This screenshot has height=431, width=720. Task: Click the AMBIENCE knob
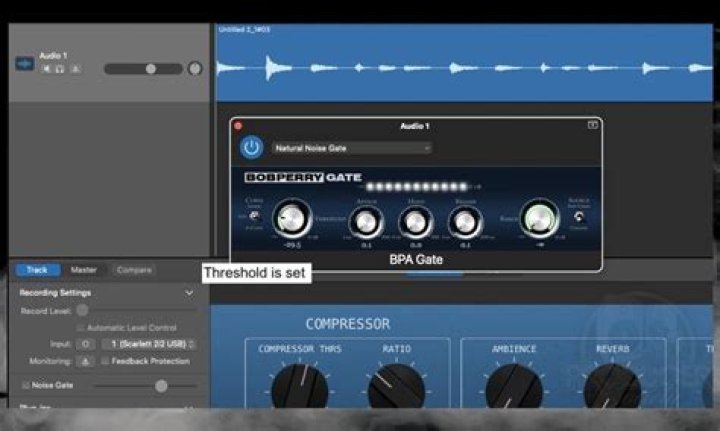[514, 388]
